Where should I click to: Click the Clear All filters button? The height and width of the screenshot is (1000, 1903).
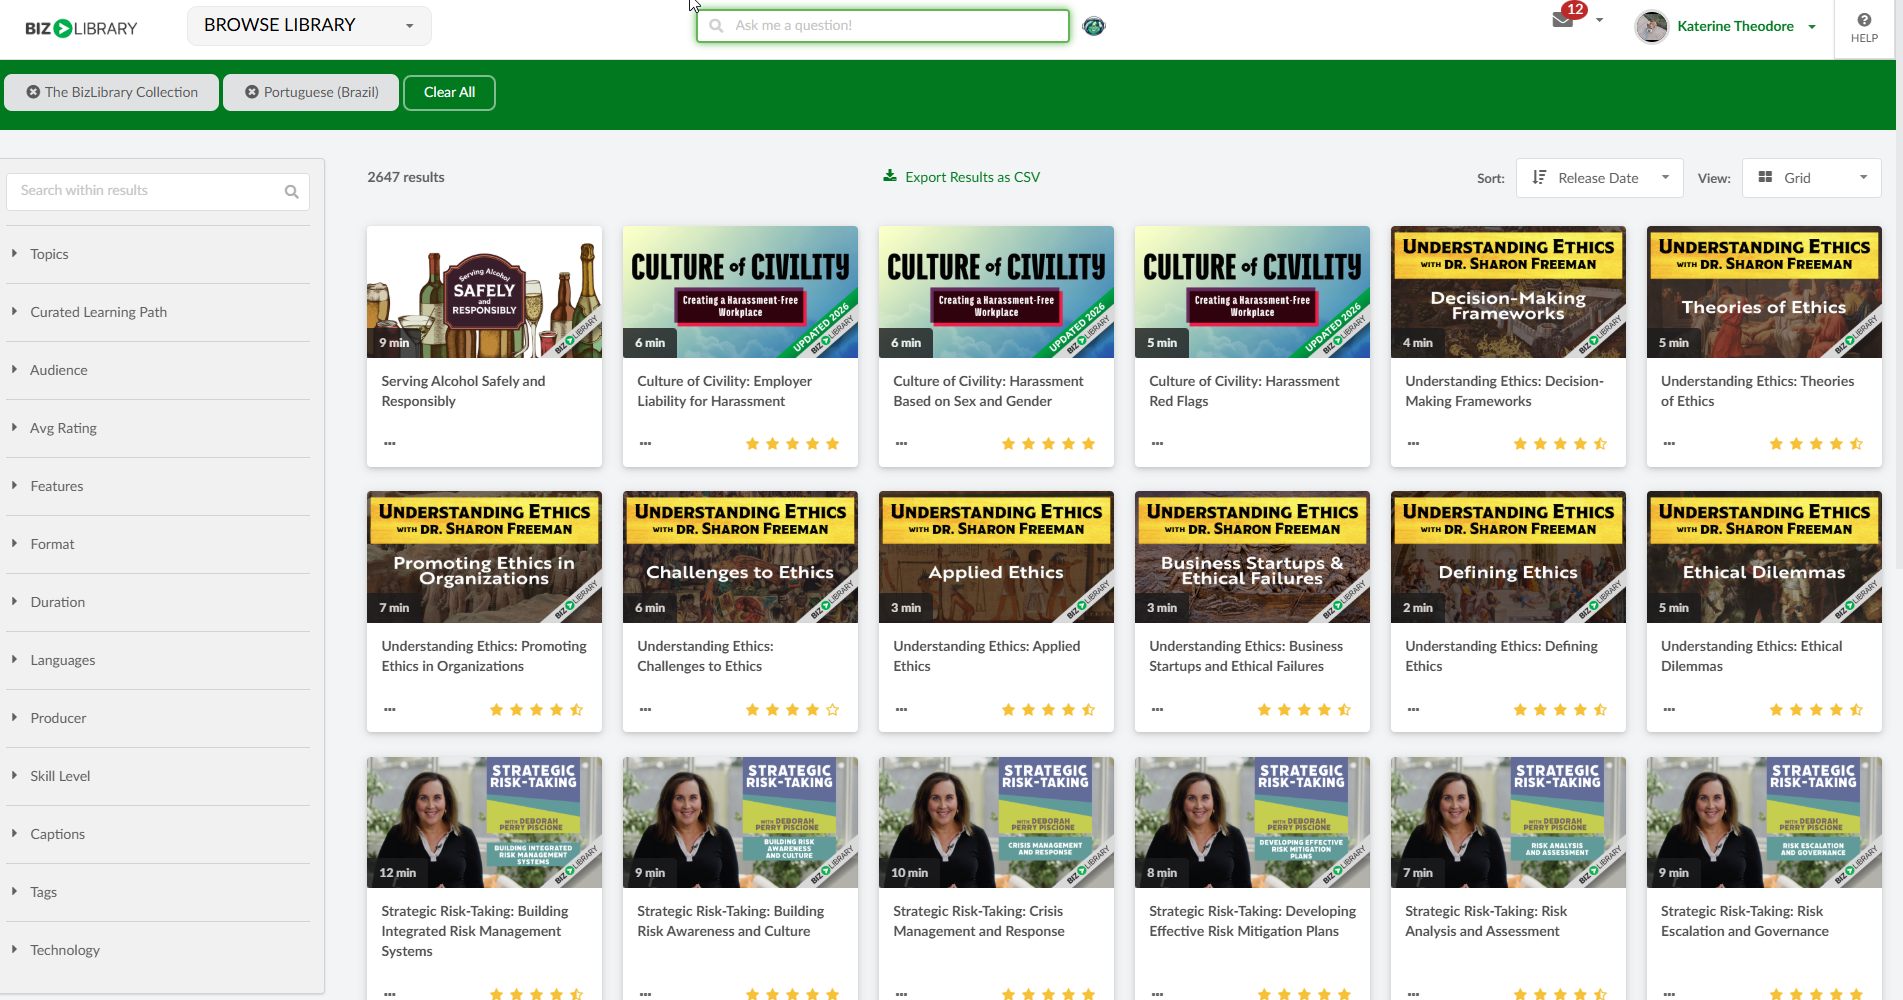[449, 93]
